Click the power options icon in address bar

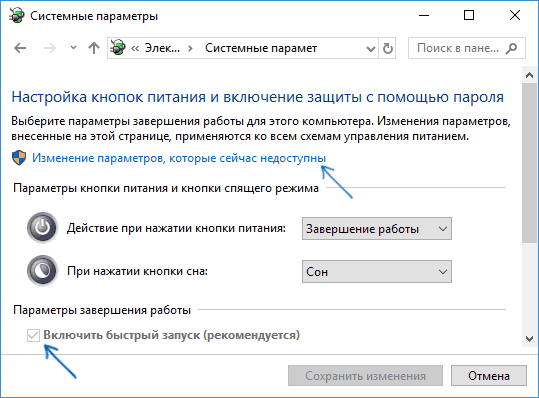118,48
